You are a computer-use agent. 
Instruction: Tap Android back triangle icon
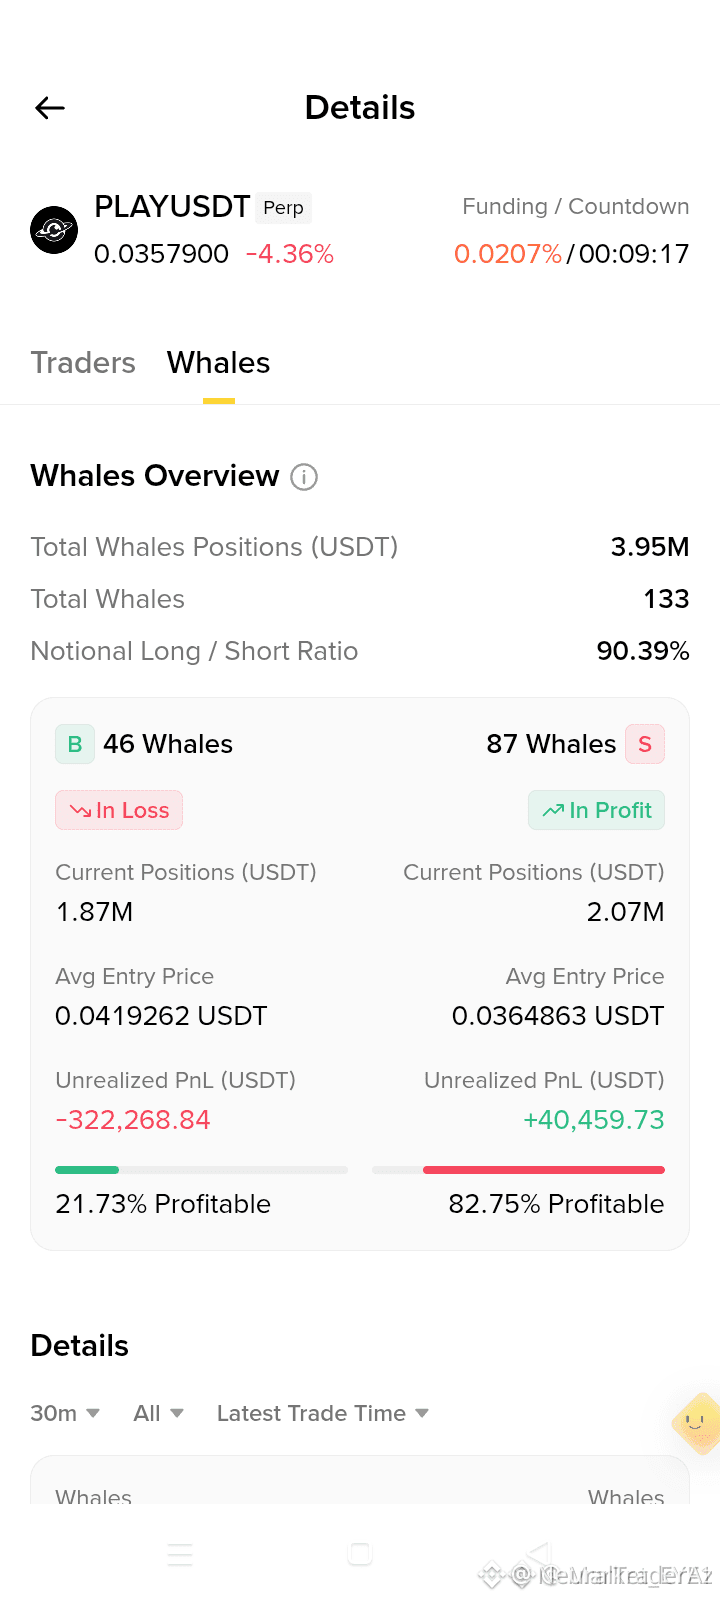pos(539,1553)
